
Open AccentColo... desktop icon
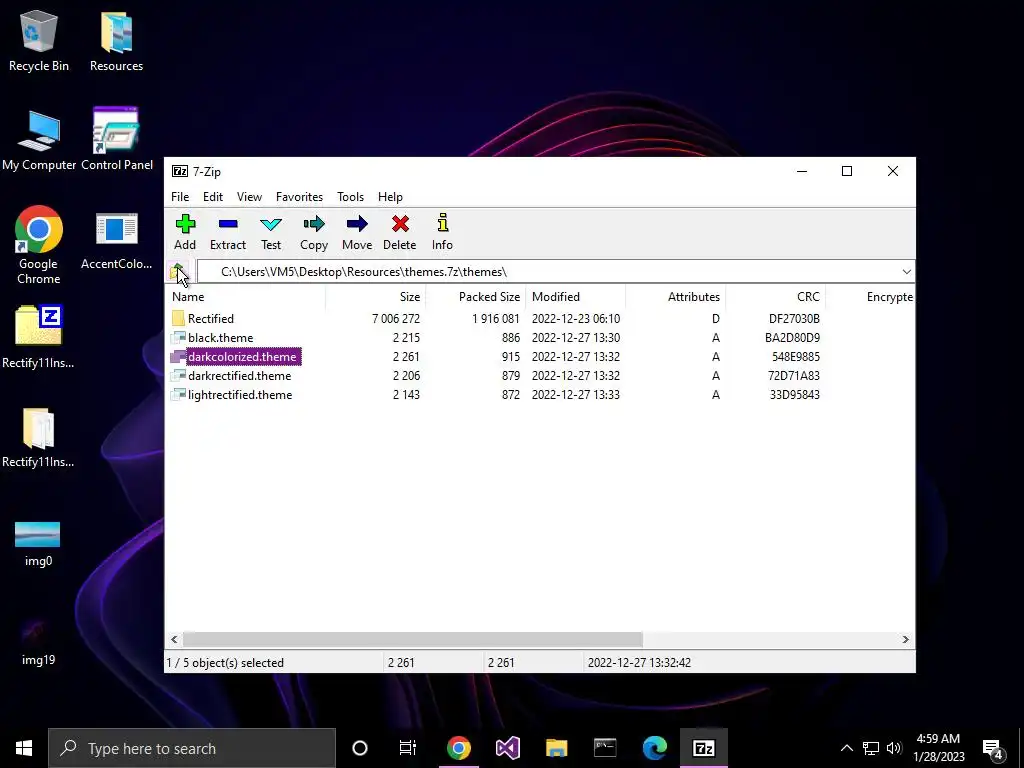click(116, 240)
